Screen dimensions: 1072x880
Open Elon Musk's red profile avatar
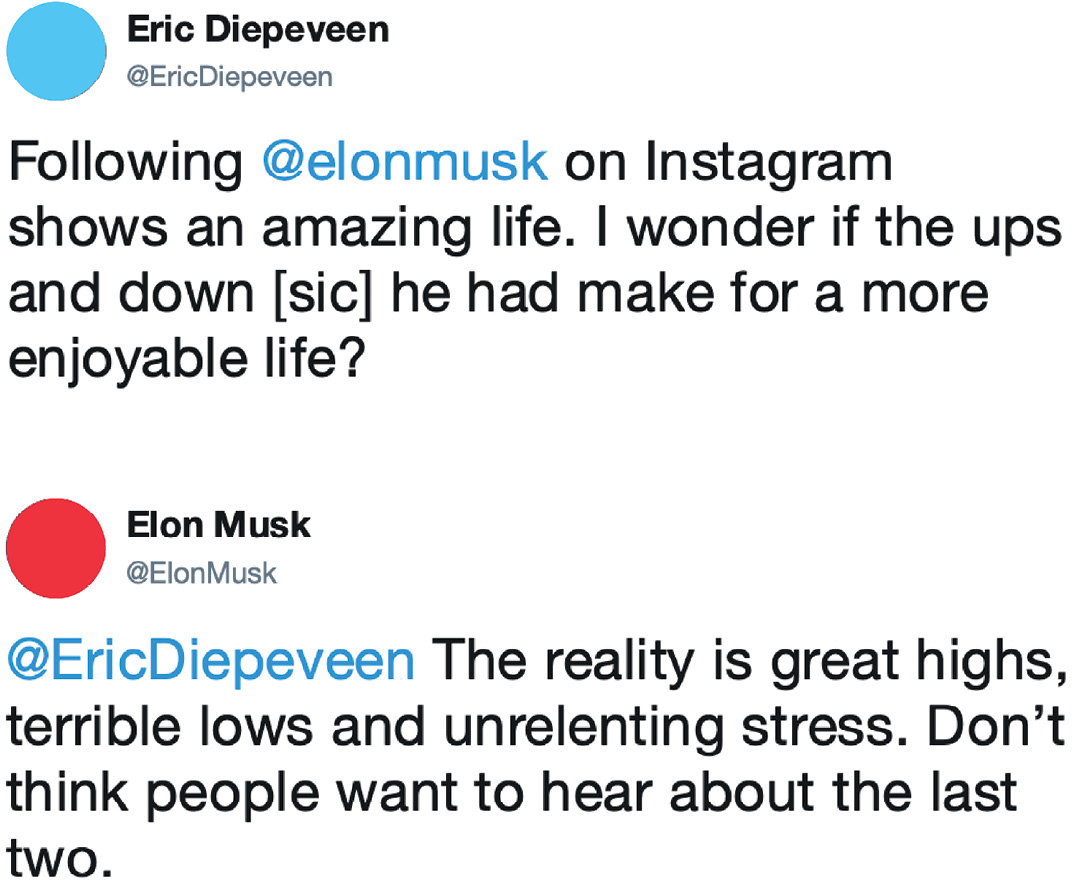pyautogui.click(x=56, y=548)
